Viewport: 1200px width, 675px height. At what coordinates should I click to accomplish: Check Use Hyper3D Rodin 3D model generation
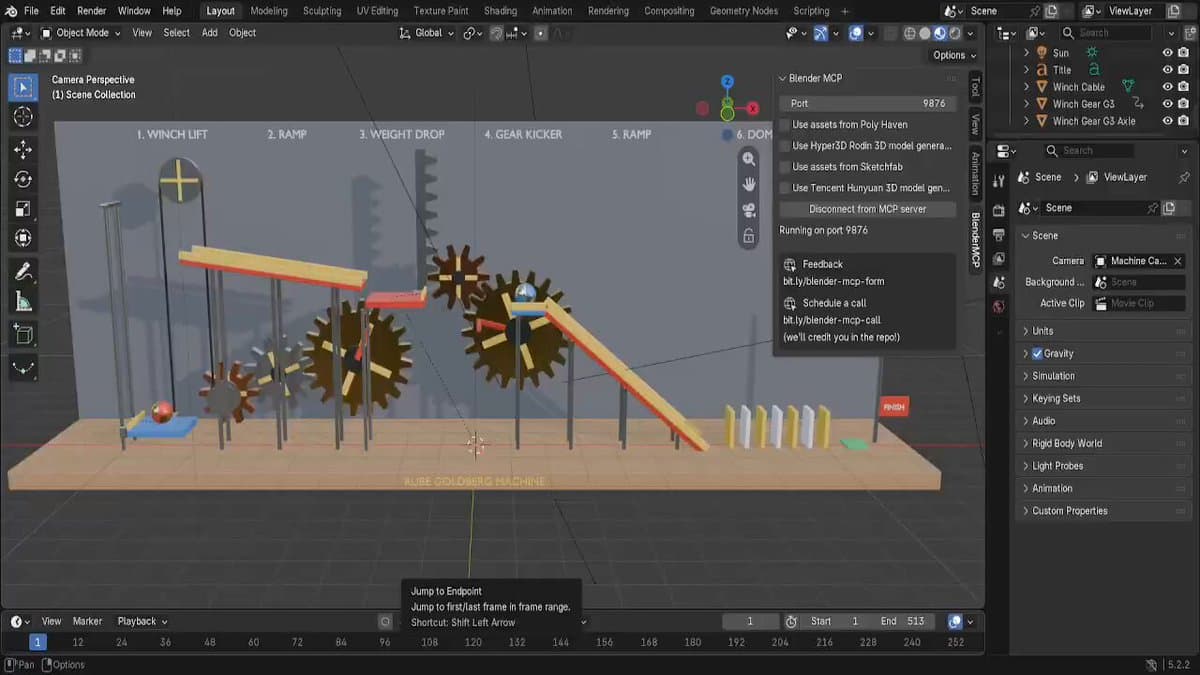point(785,146)
